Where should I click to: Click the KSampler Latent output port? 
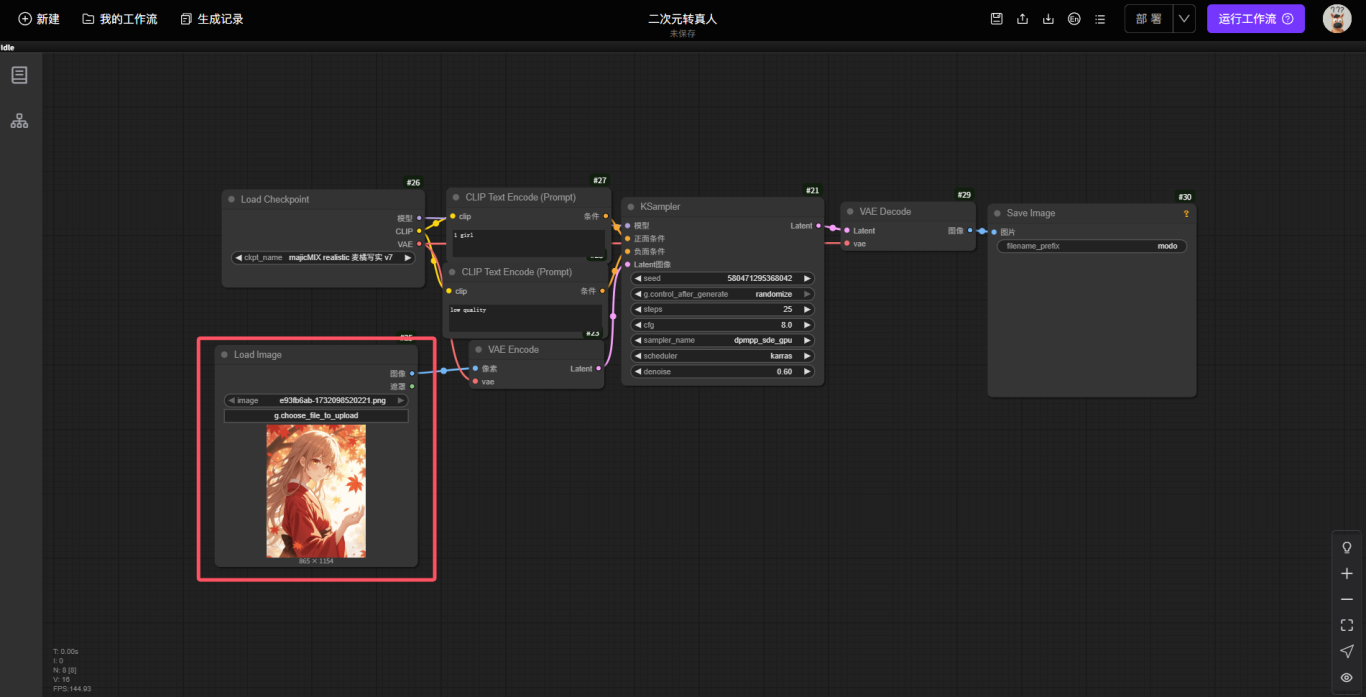[819, 226]
